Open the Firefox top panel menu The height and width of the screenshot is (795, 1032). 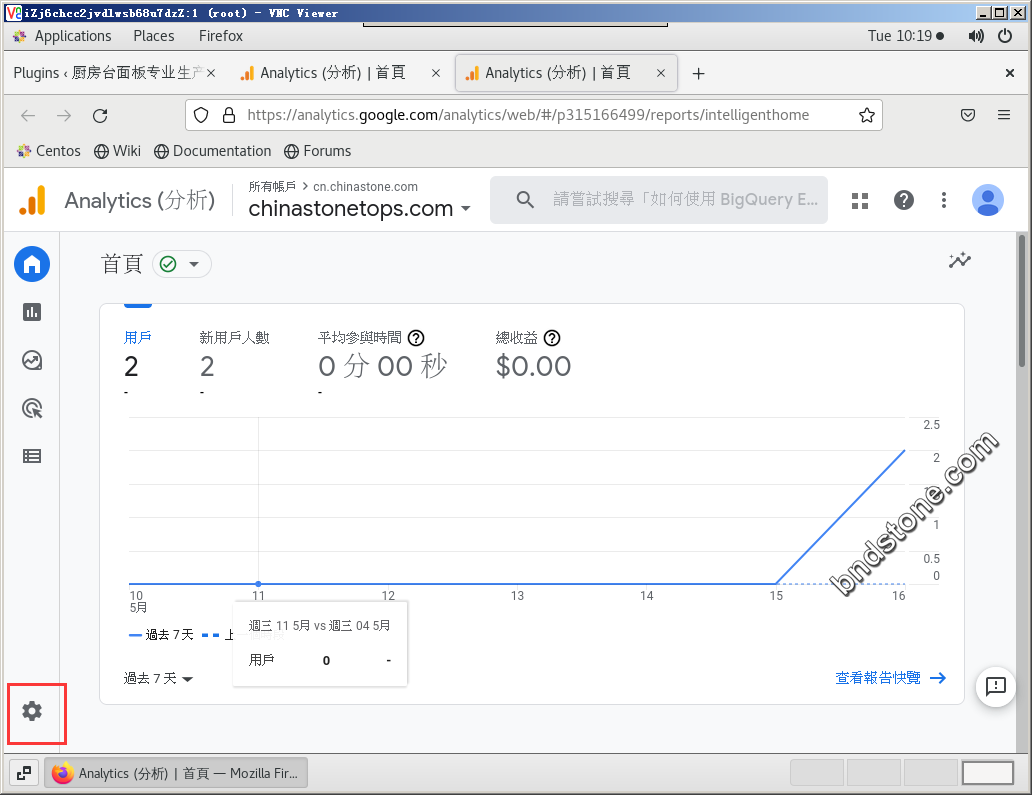coord(221,36)
